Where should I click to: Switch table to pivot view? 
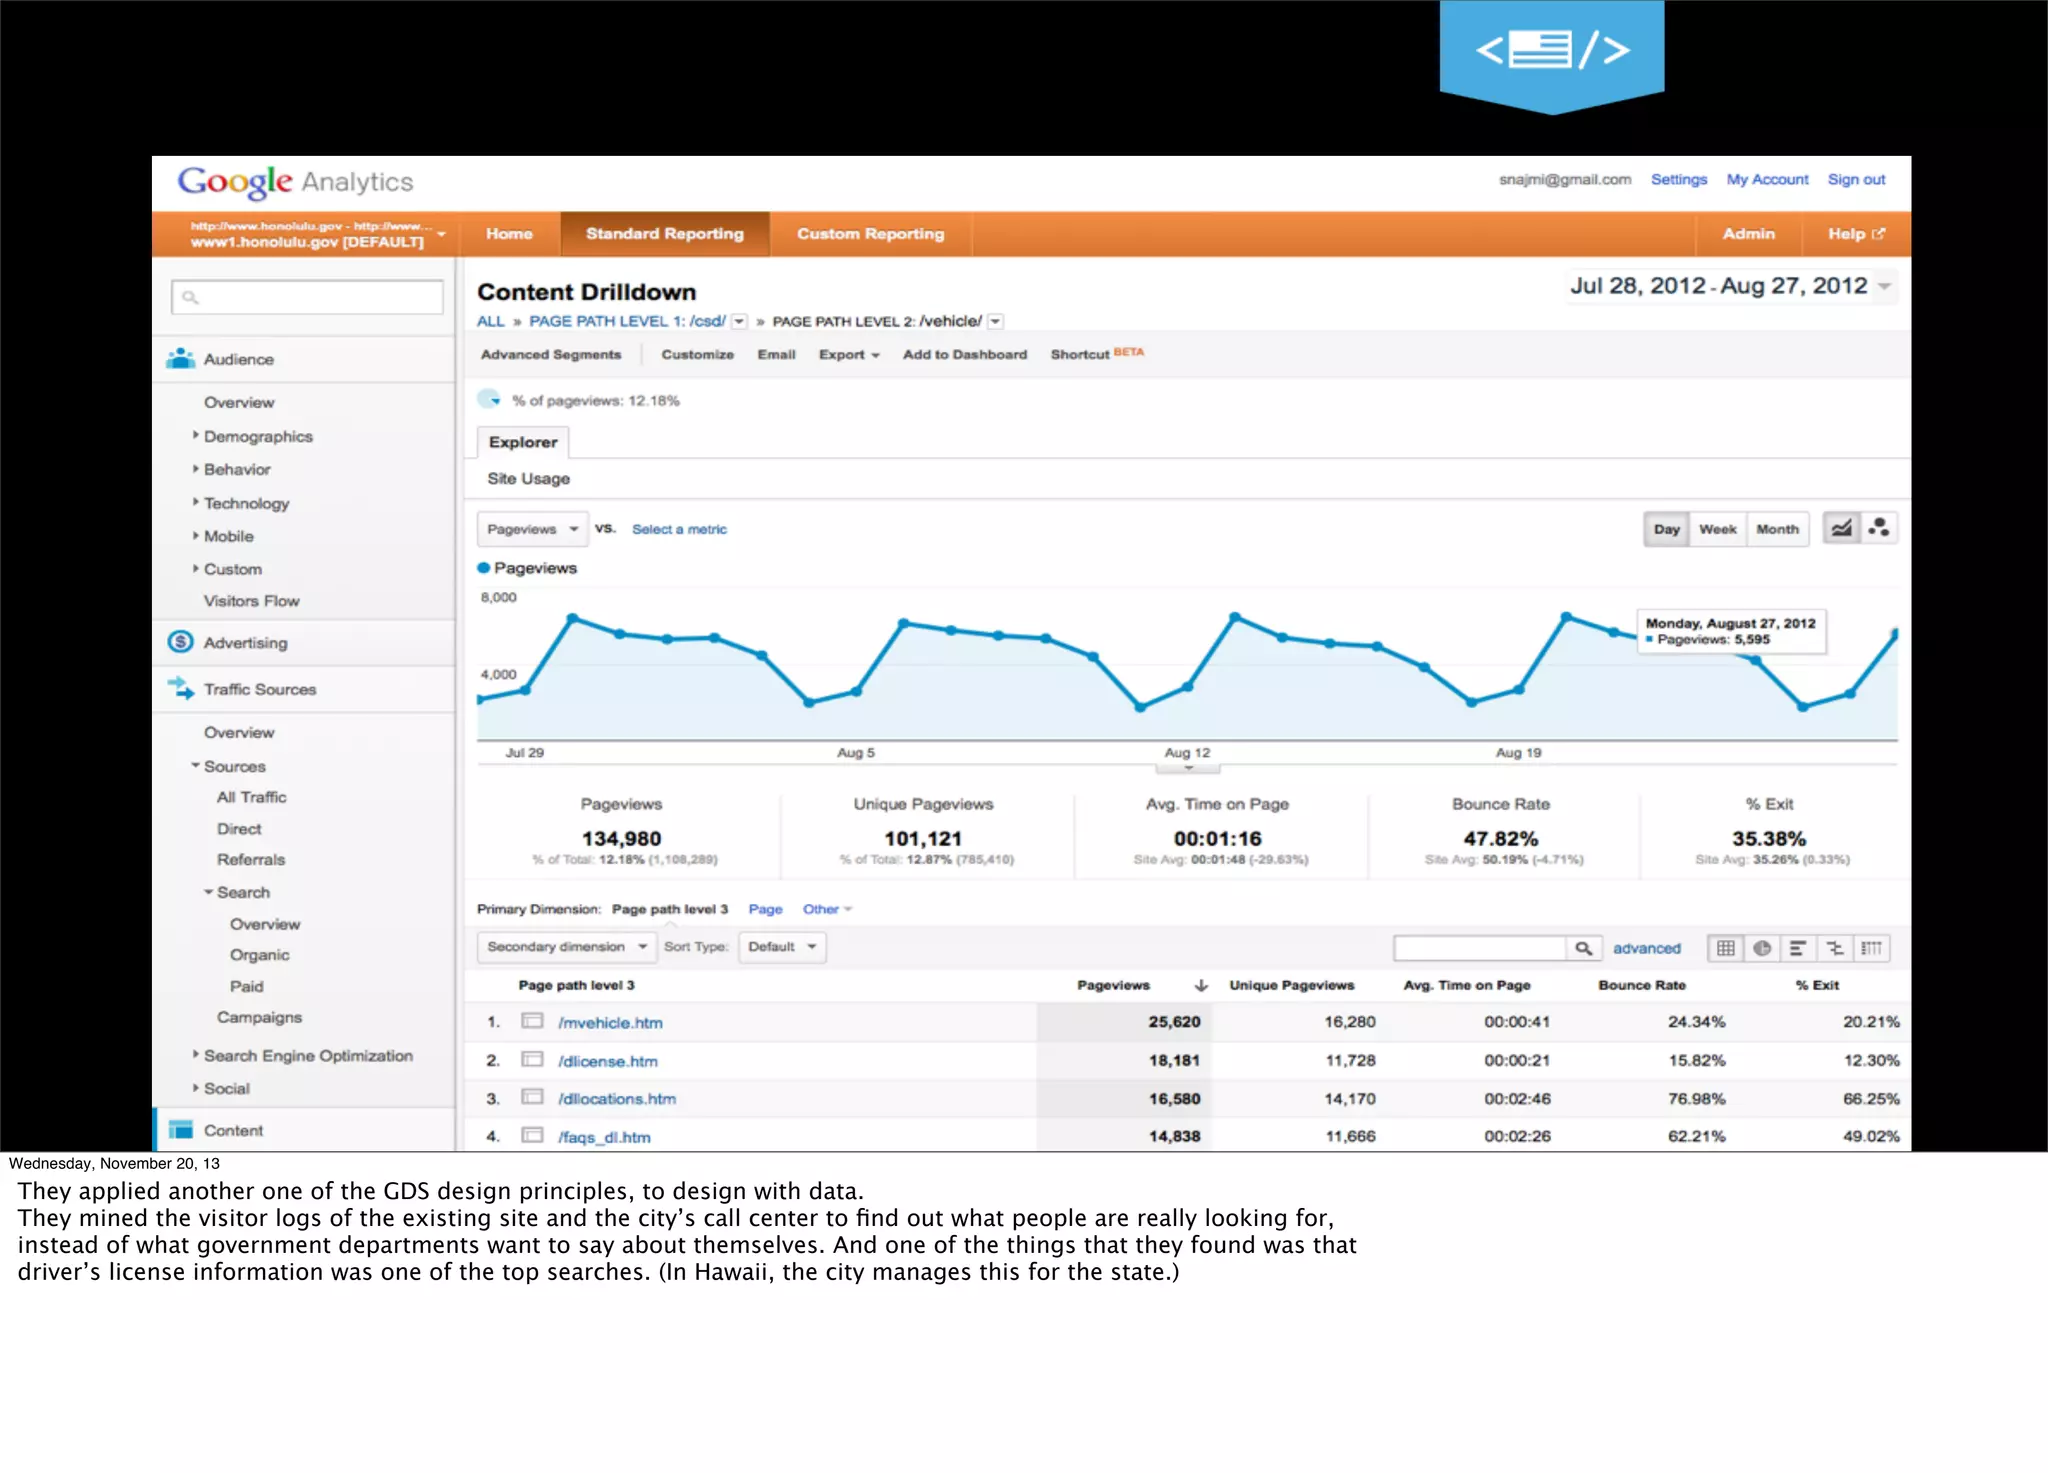1872,948
